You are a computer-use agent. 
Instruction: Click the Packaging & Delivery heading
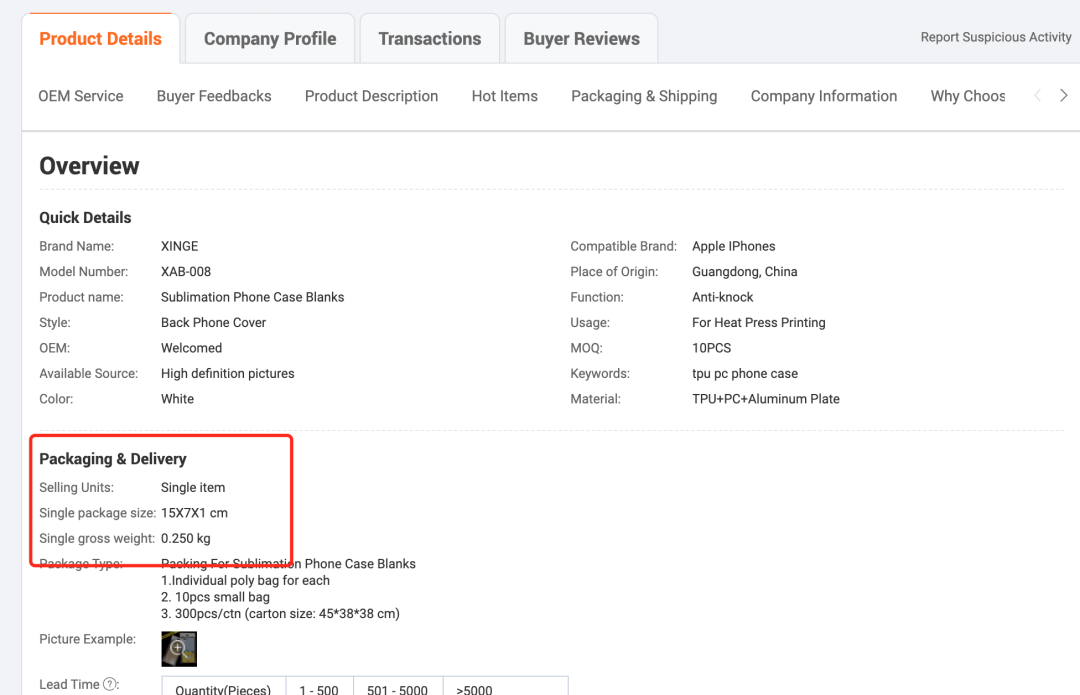(x=113, y=459)
